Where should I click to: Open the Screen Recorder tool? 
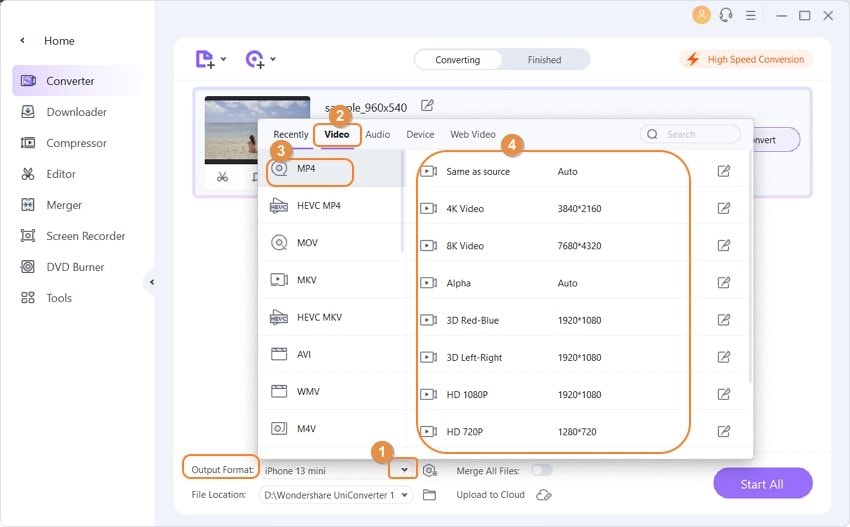(x=73, y=236)
